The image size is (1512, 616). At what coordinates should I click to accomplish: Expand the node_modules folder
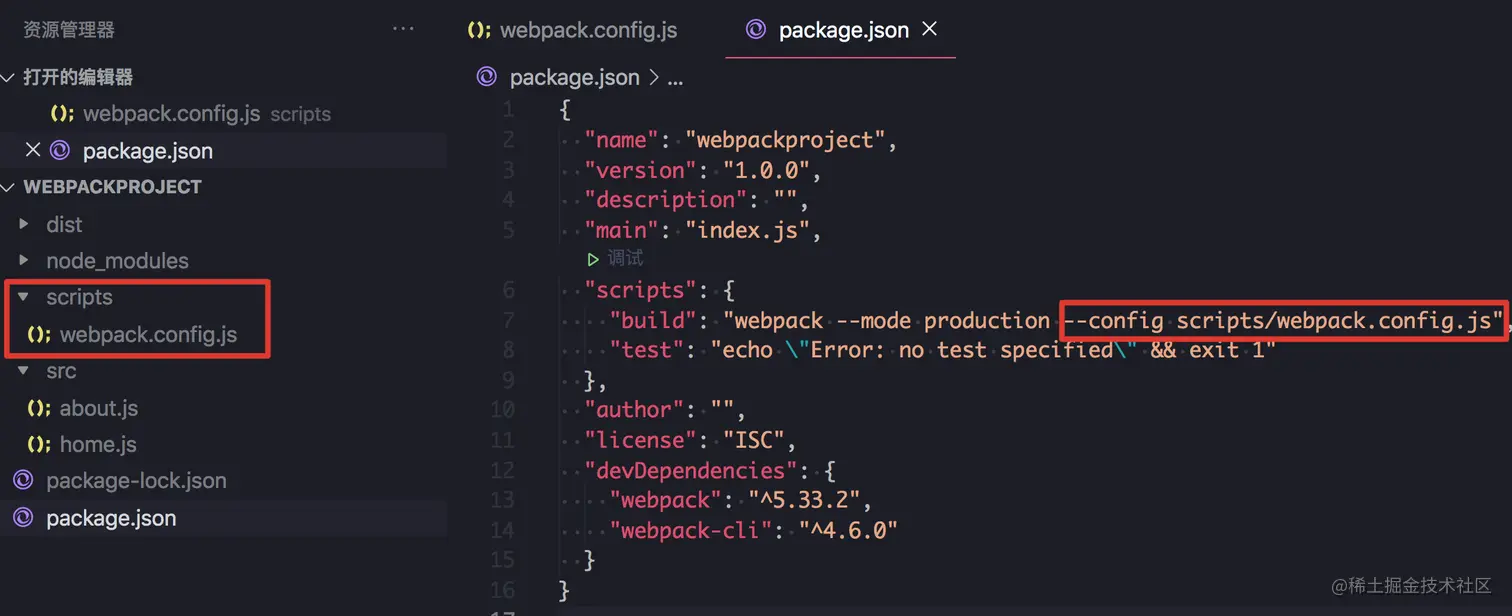tap(24, 261)
